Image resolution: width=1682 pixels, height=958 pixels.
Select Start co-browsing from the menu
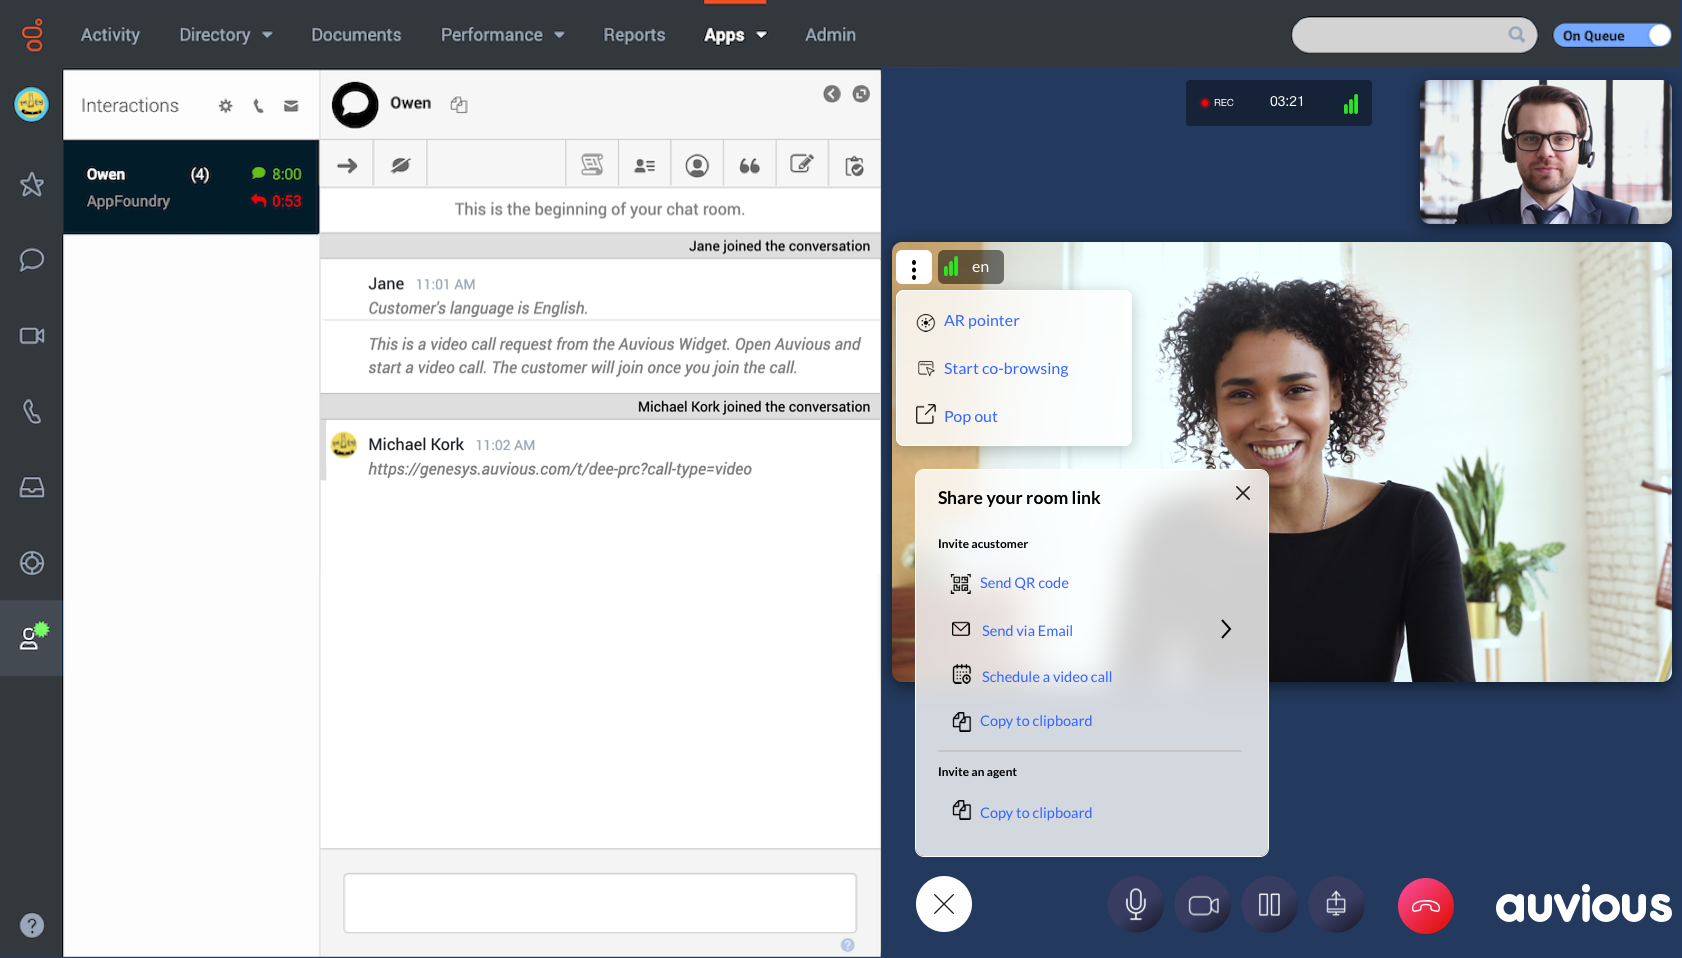pyautogui.click(x=1005, y=369)
